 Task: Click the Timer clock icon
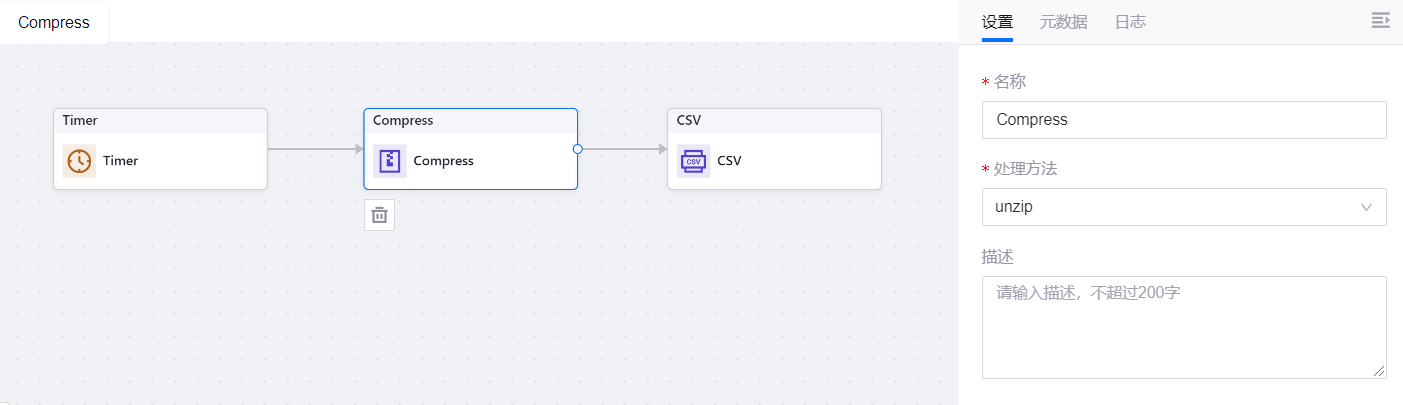pos(80,161)
